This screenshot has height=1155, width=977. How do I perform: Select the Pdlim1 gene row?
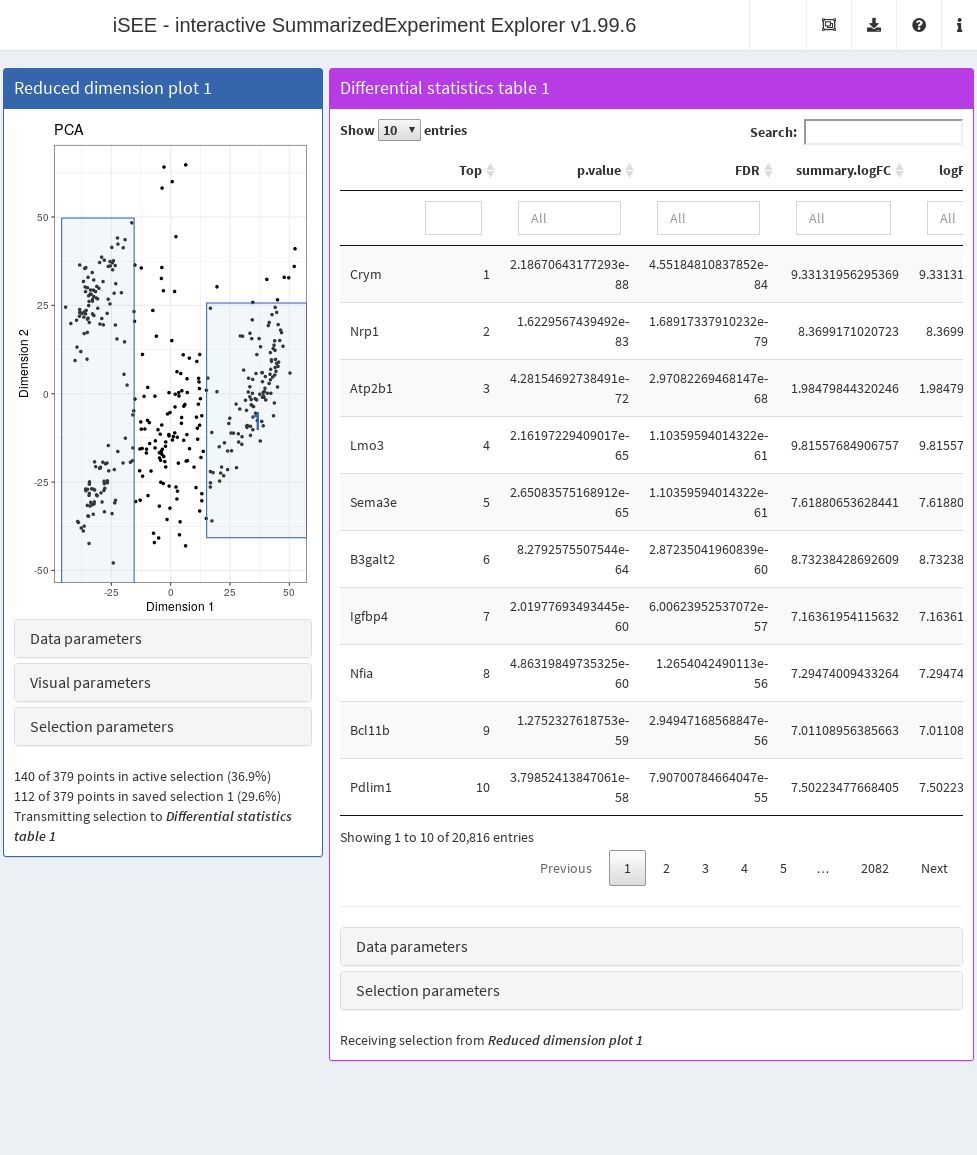651,787
